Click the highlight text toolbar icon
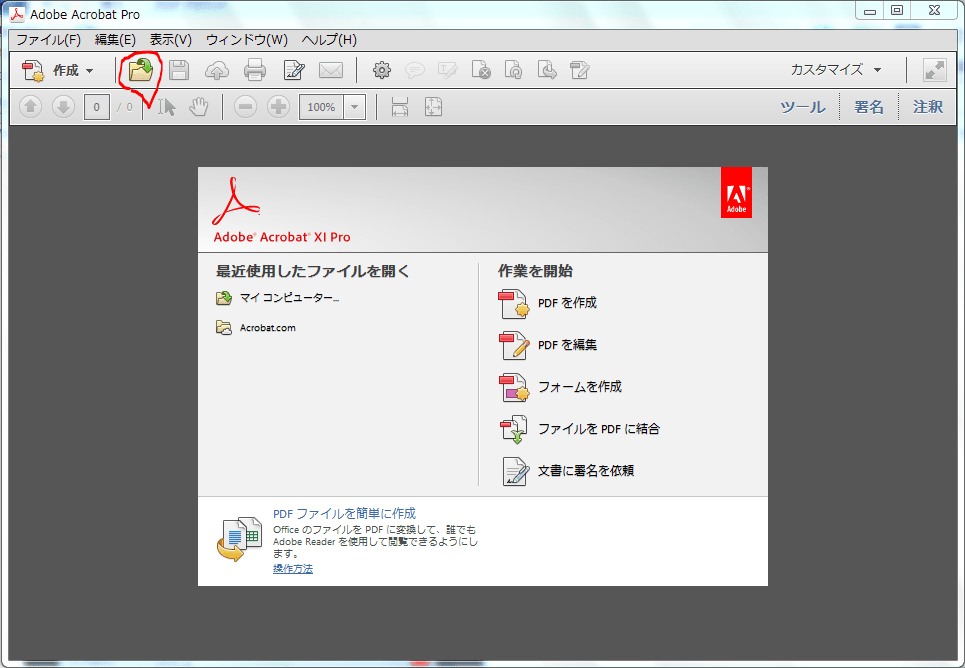Screen dimensions: 965x668 point(447,70)
